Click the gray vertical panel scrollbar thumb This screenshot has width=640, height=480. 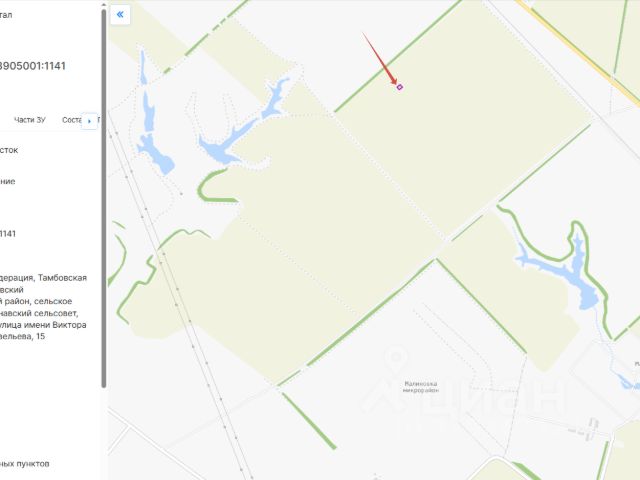click(x=104, y=198)
